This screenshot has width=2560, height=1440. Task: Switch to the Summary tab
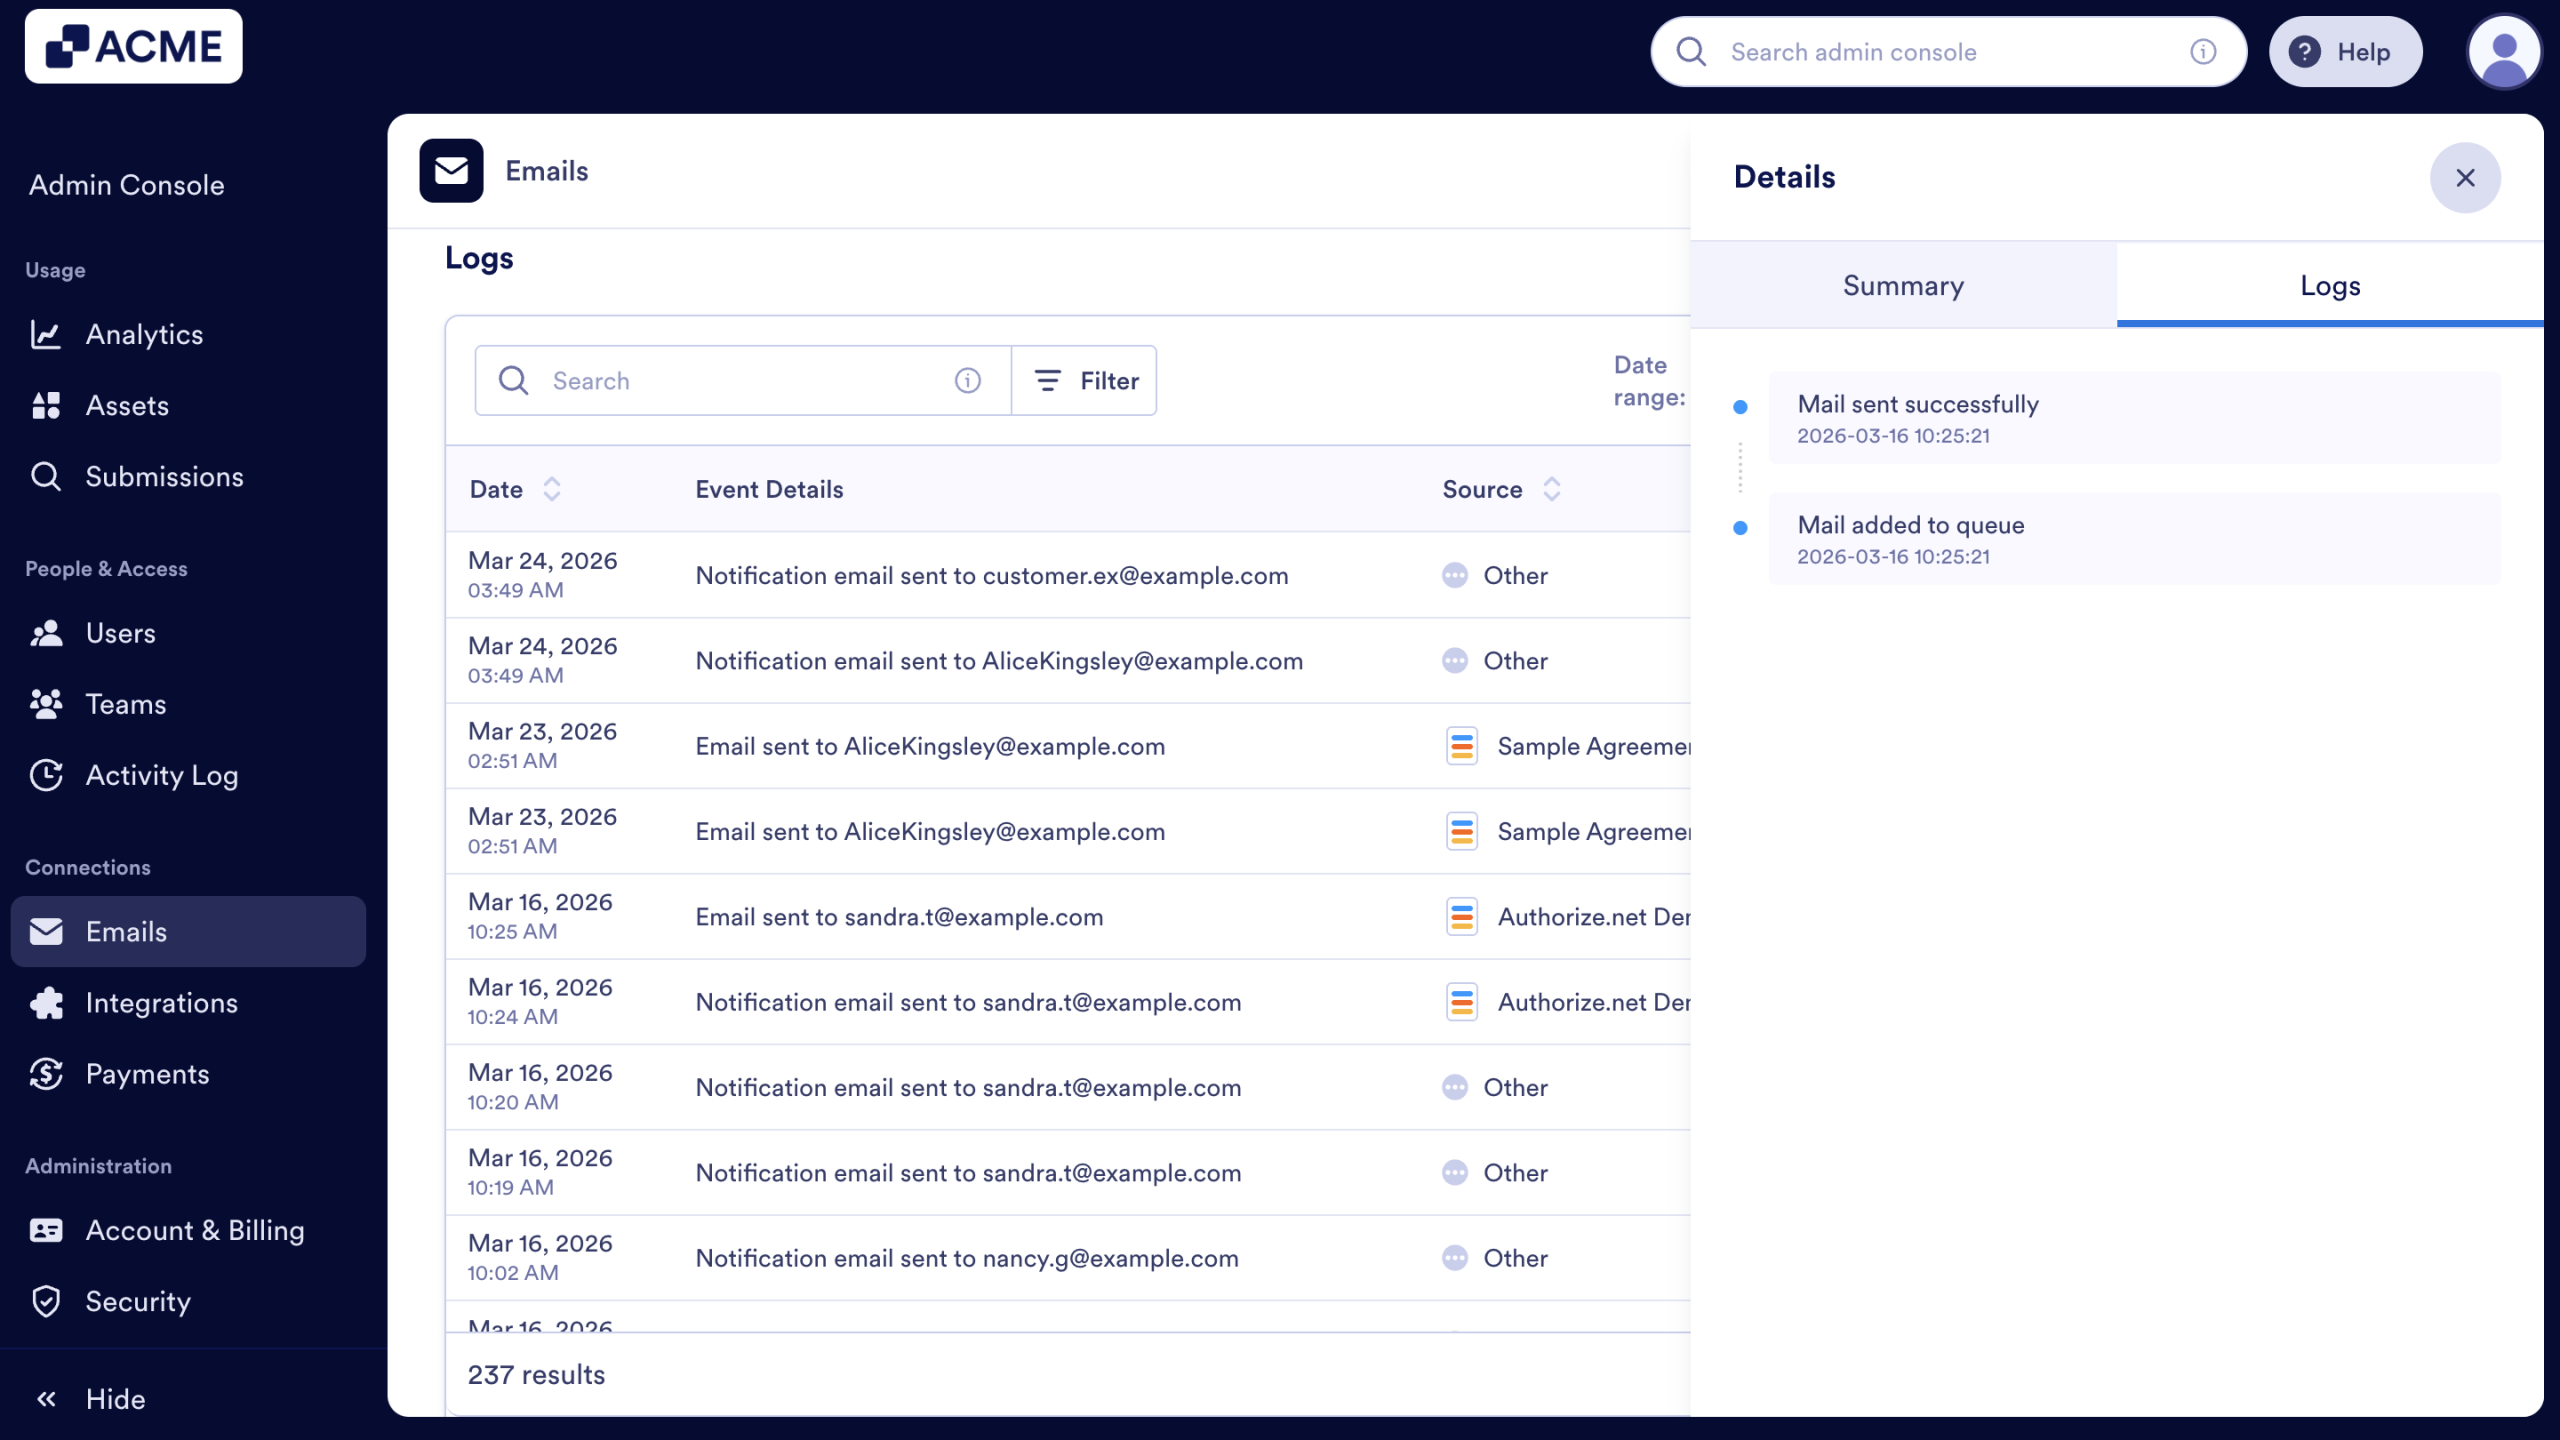[x=1901, y=285]
